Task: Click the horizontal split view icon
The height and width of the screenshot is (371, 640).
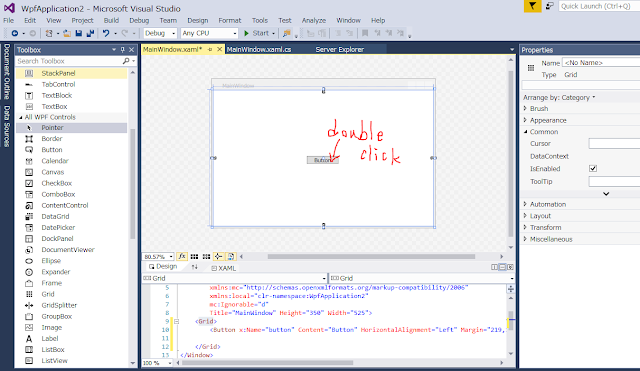Action: tap(502, 267)
